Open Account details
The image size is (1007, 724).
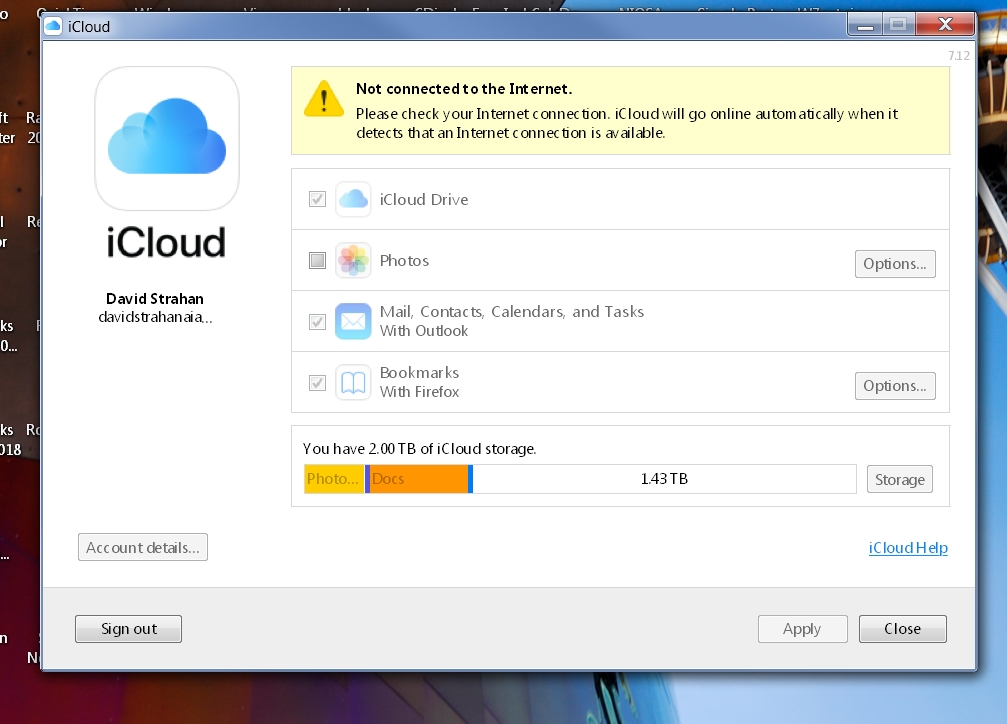143,547
